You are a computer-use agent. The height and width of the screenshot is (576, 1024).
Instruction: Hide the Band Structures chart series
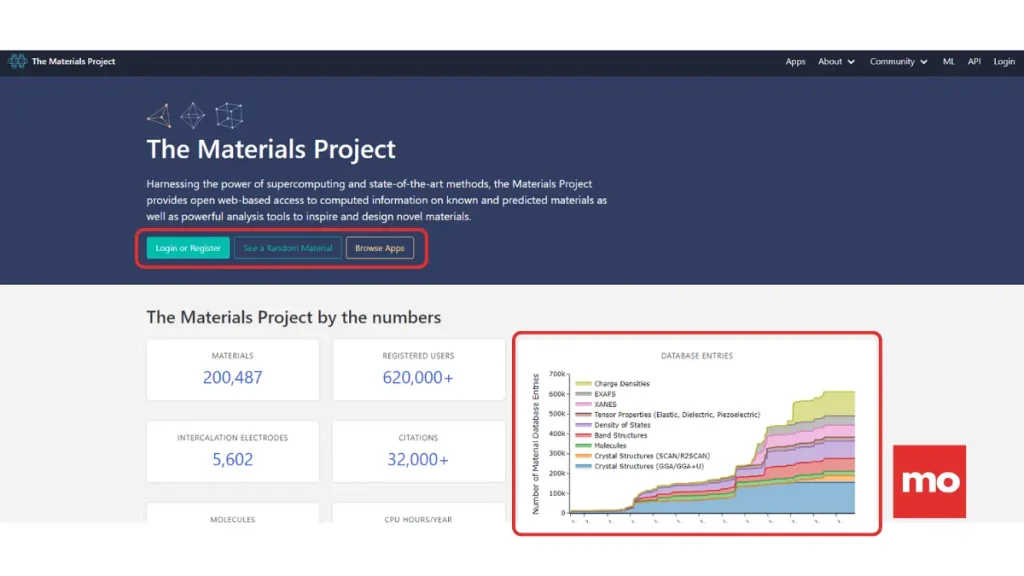620,435
